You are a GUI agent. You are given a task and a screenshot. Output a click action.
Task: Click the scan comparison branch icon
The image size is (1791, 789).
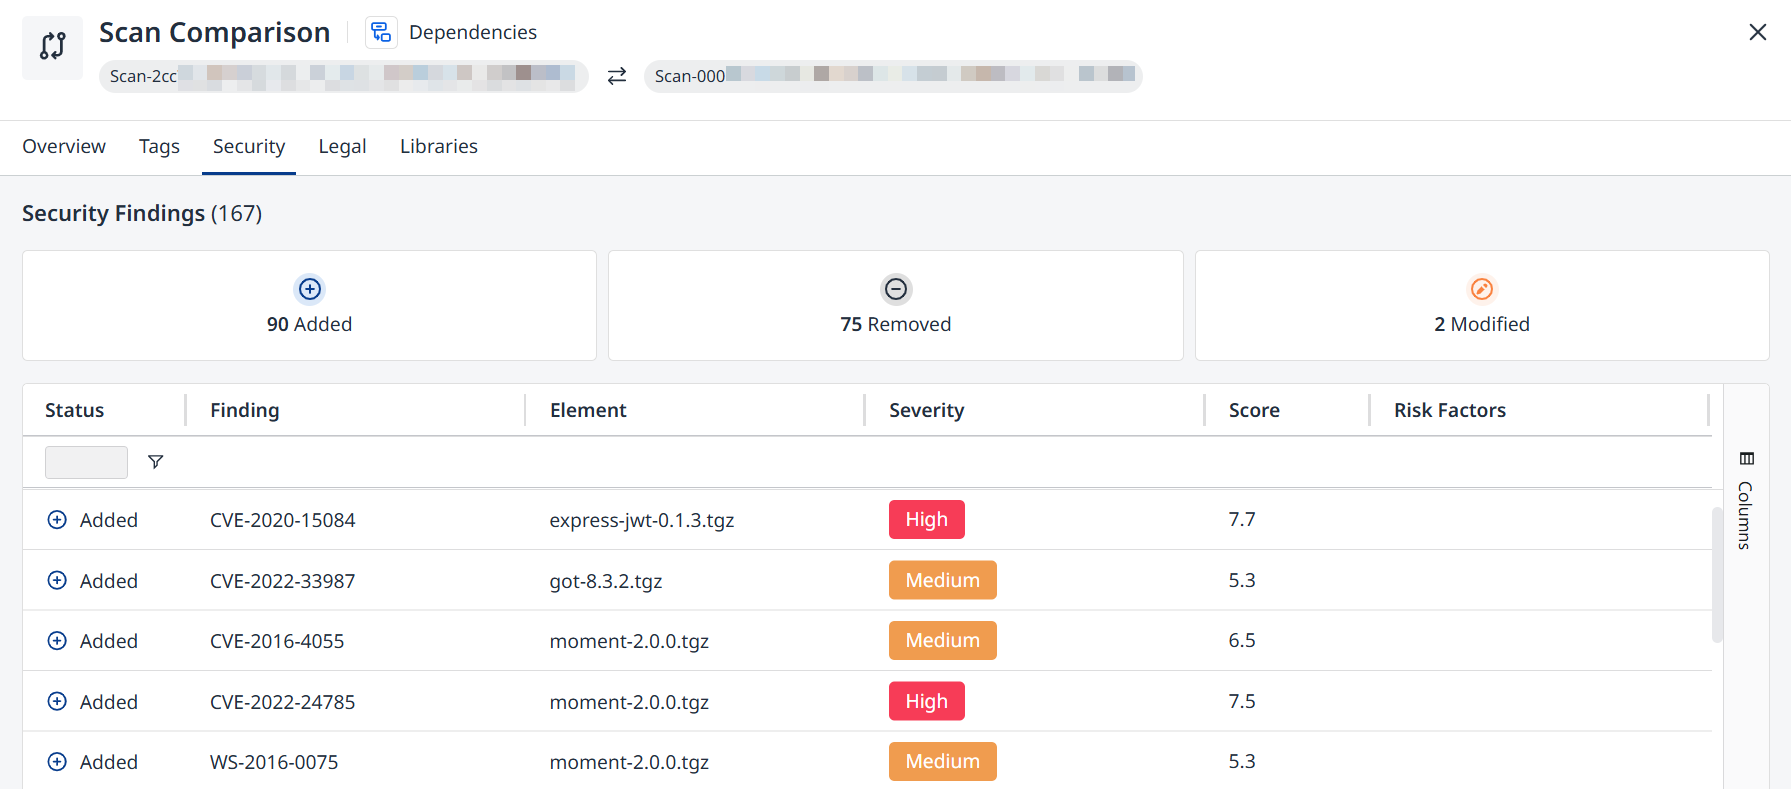pyautogui.click(x=52, y=47)
